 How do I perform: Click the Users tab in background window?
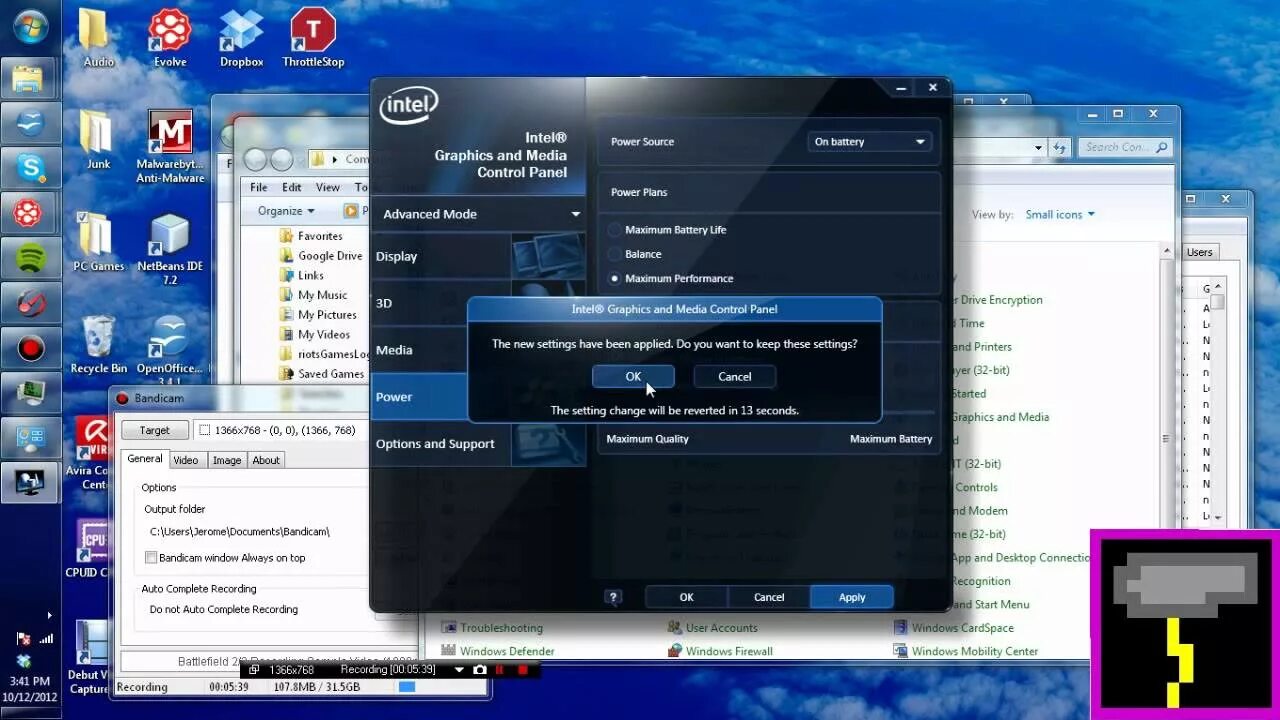tap(1199, 253)
